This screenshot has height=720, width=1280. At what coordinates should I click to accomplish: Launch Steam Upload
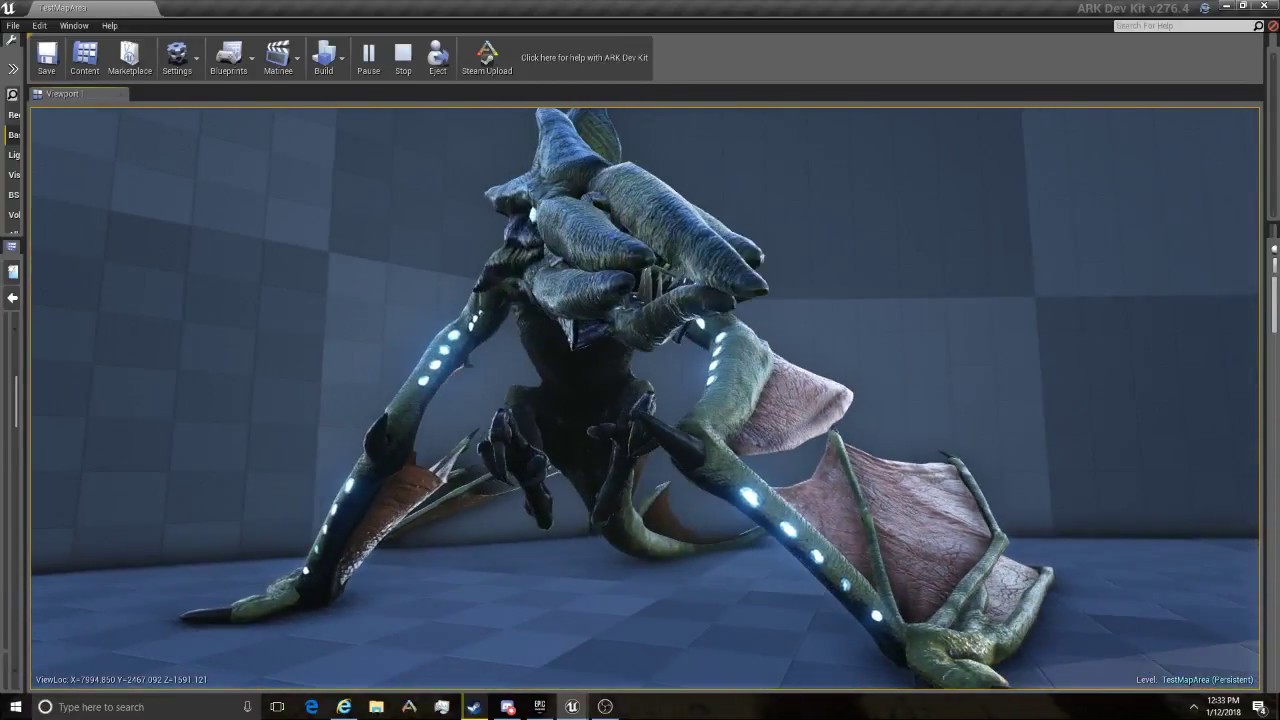487,58
